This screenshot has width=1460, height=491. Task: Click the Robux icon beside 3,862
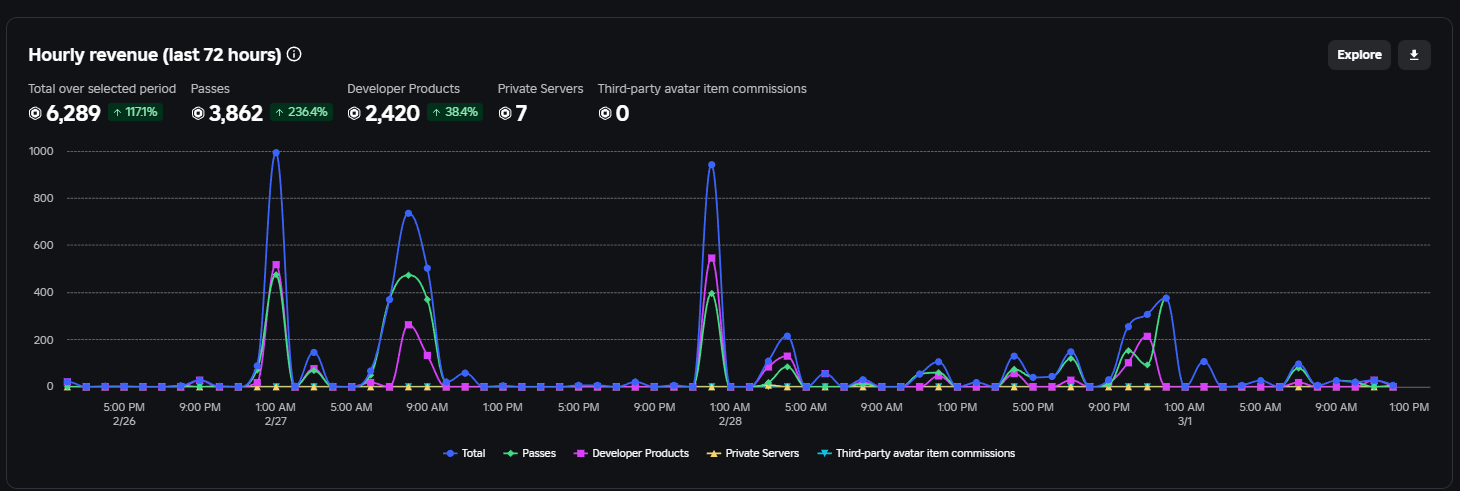click(198, 113)
